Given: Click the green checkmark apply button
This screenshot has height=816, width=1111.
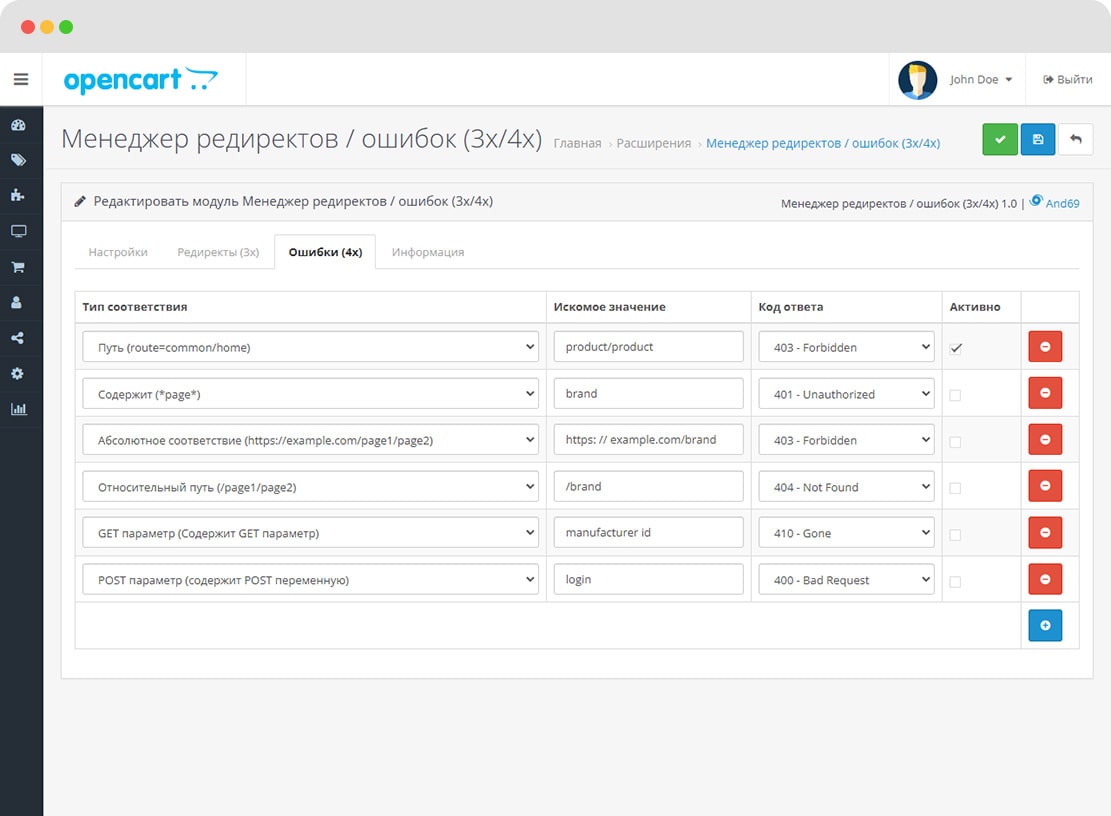Looking at the screenshot, I should pos(1000,140).
